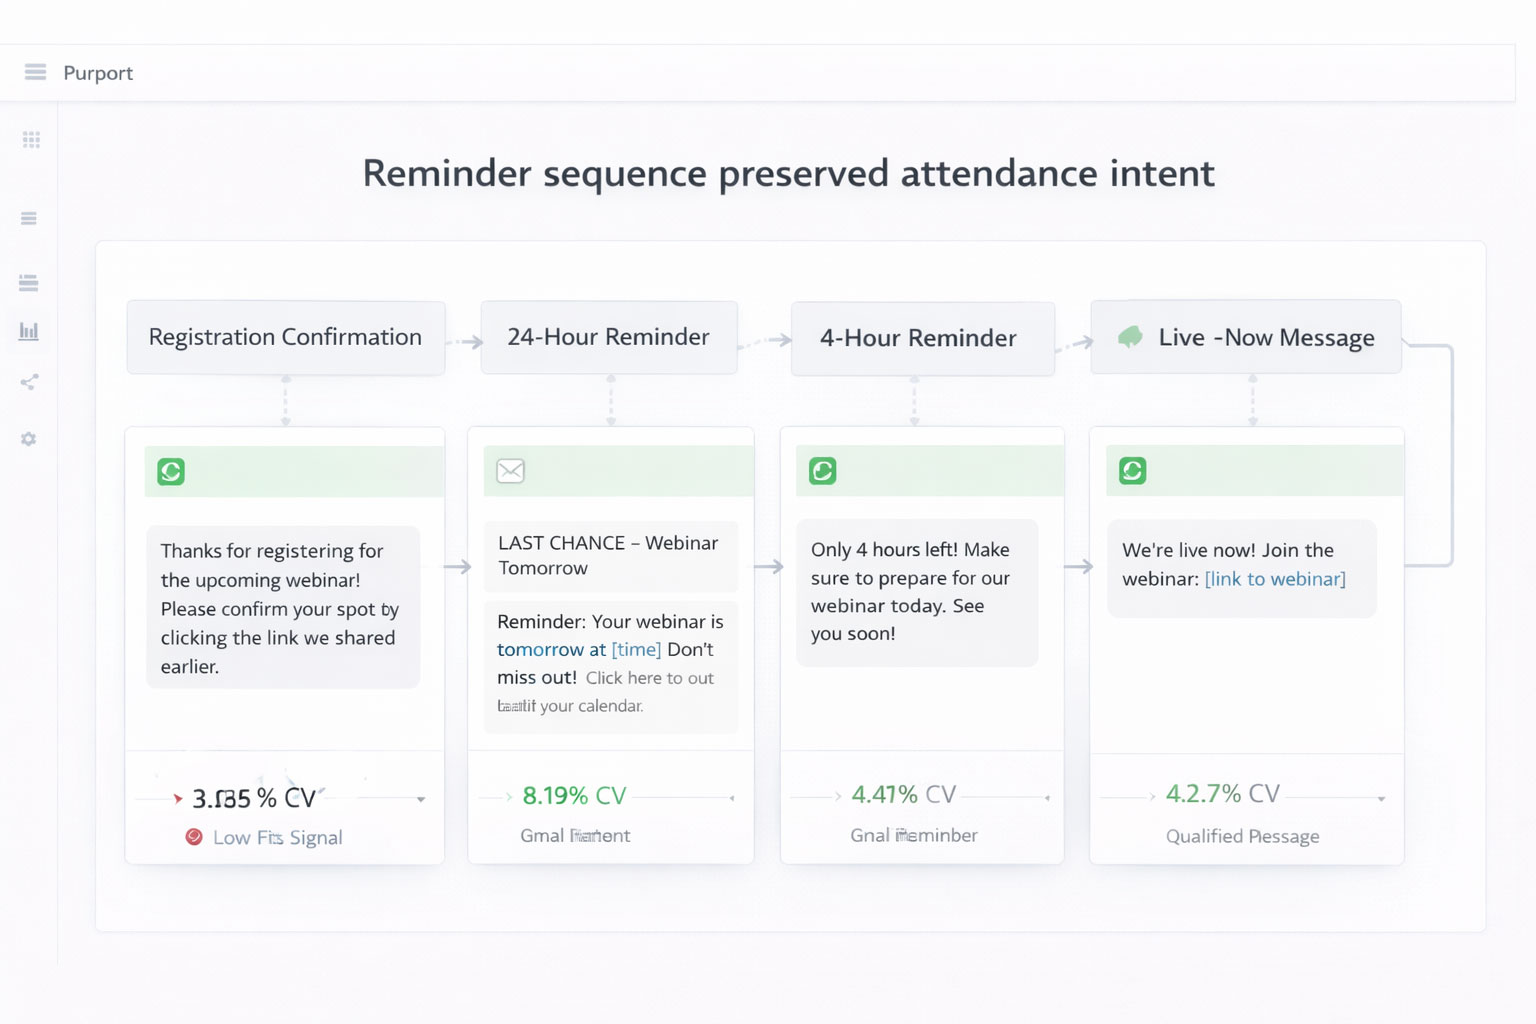This screenshot has height=1024, width=1536.
Task: Select the Live-Now Message step
Action: click(x=1245, y=338)
